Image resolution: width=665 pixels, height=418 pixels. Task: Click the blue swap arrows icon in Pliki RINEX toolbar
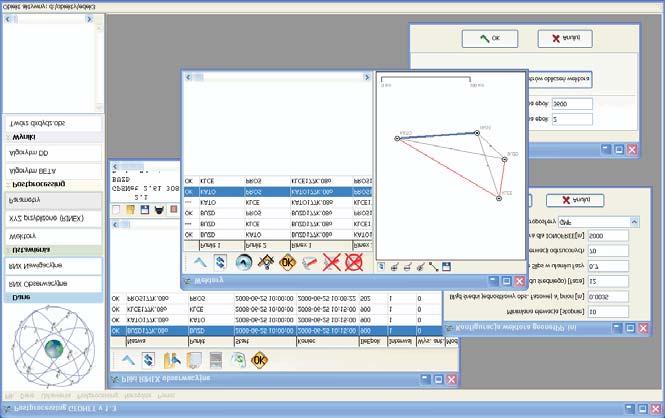pyautogui.click(x=148, y=360)
